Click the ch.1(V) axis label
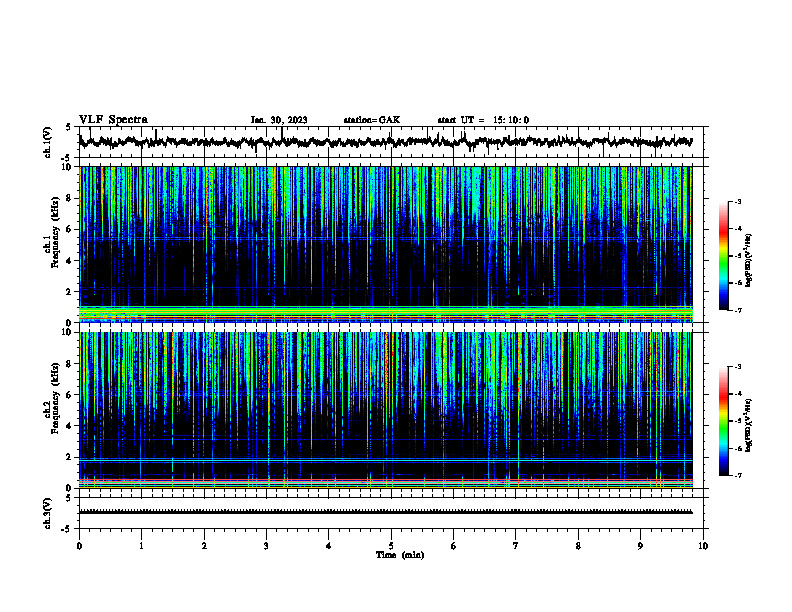 (47, 142)
